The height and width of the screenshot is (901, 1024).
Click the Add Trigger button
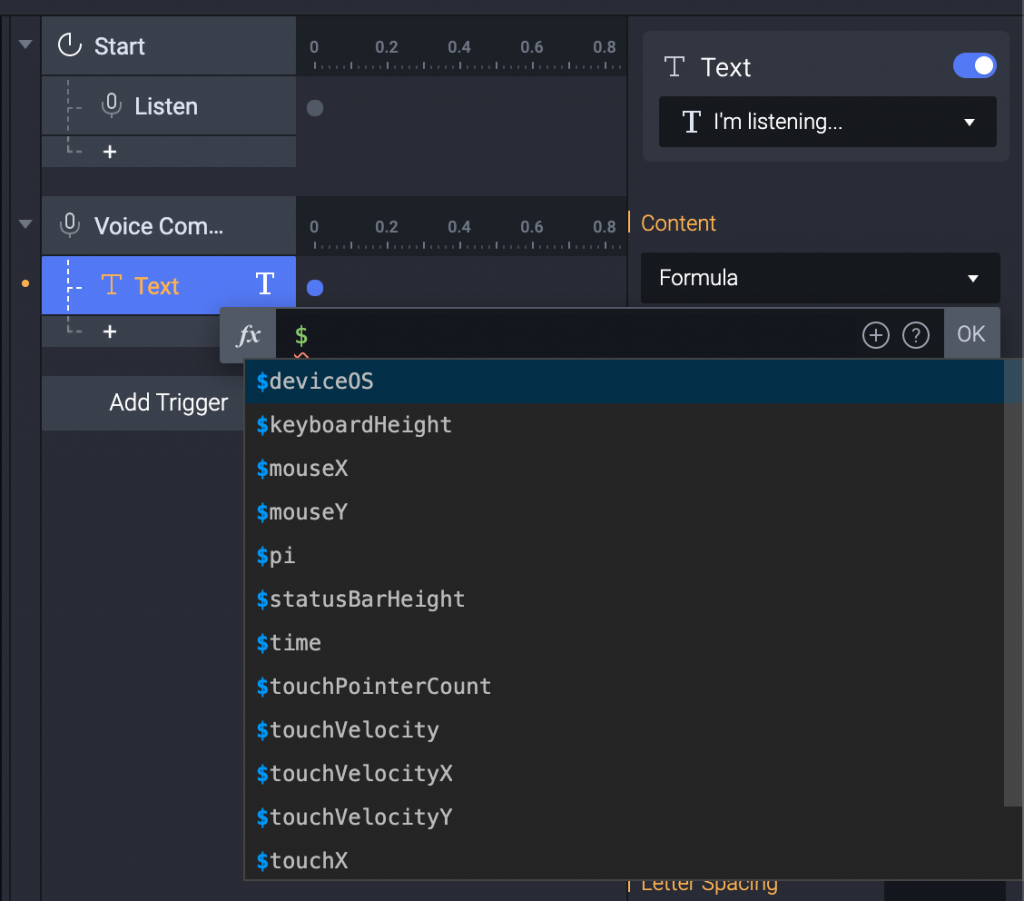click(x=168, y=403)
